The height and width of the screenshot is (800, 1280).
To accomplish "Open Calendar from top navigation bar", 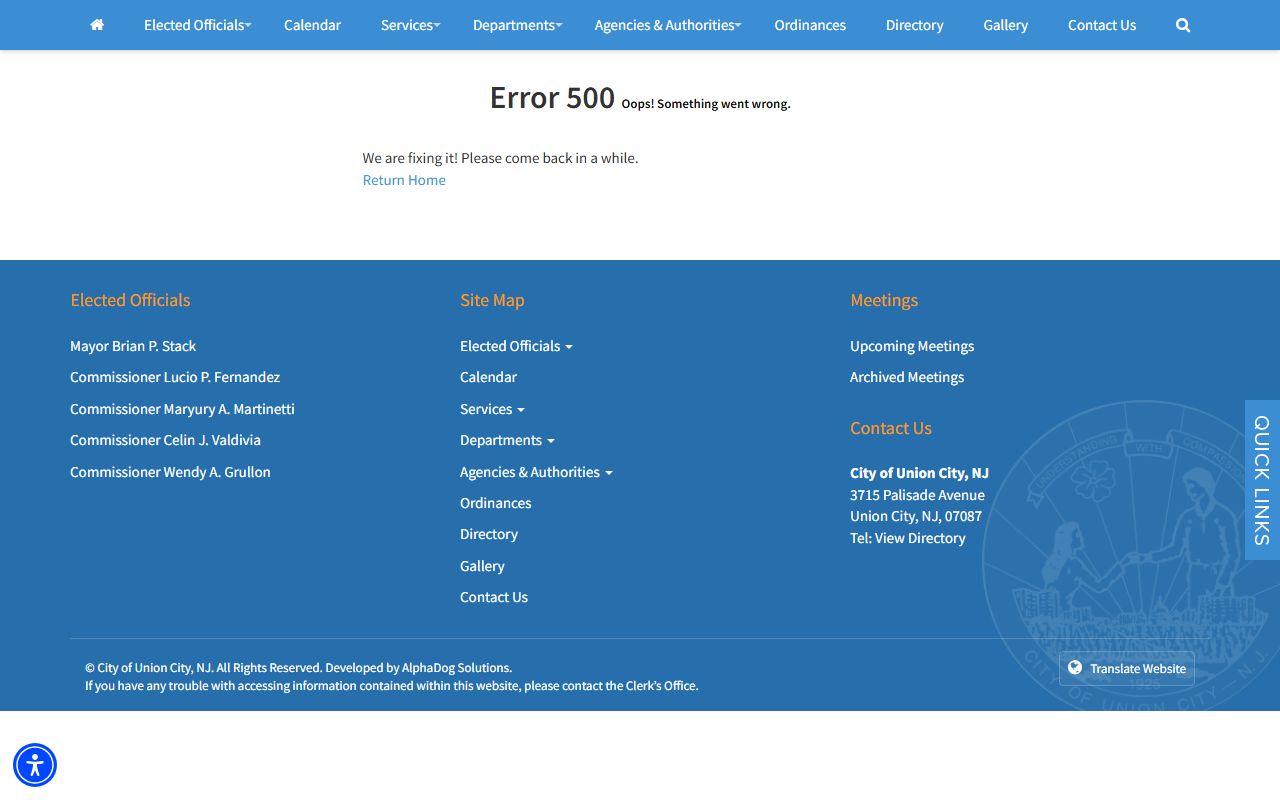I will click(x=312, y=25).
